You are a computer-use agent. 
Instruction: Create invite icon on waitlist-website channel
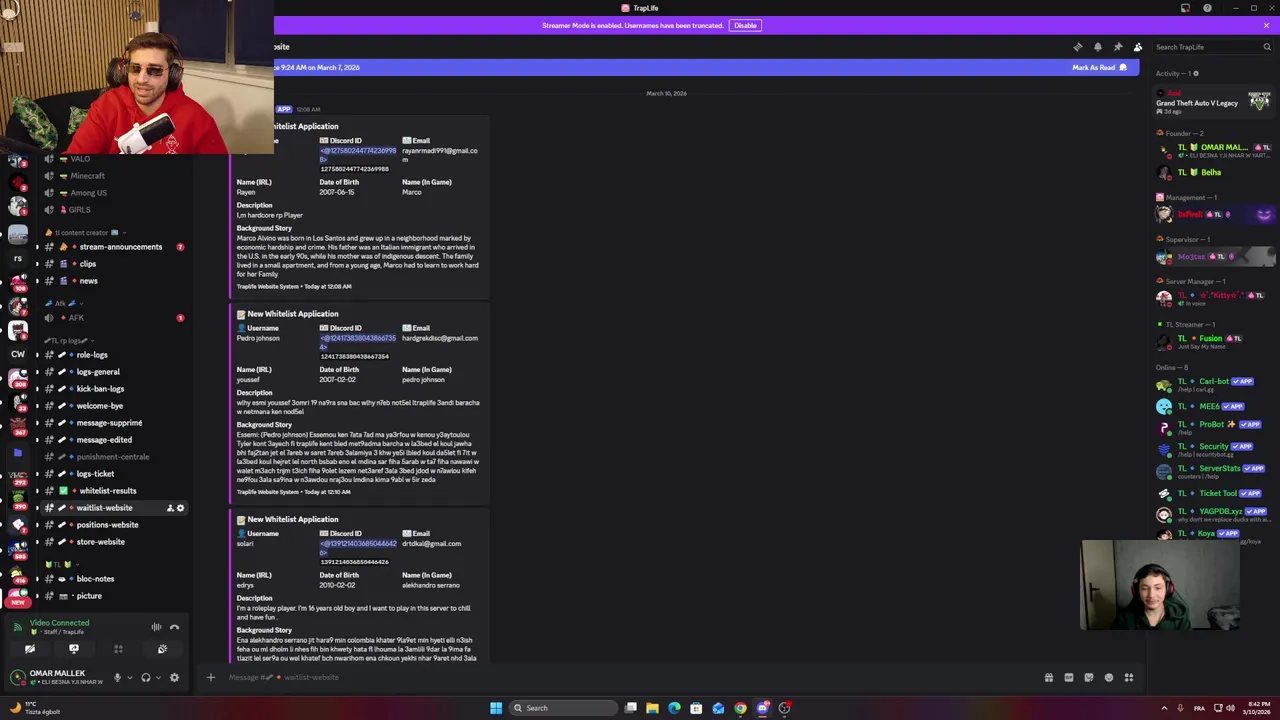(x=169, y=508)
